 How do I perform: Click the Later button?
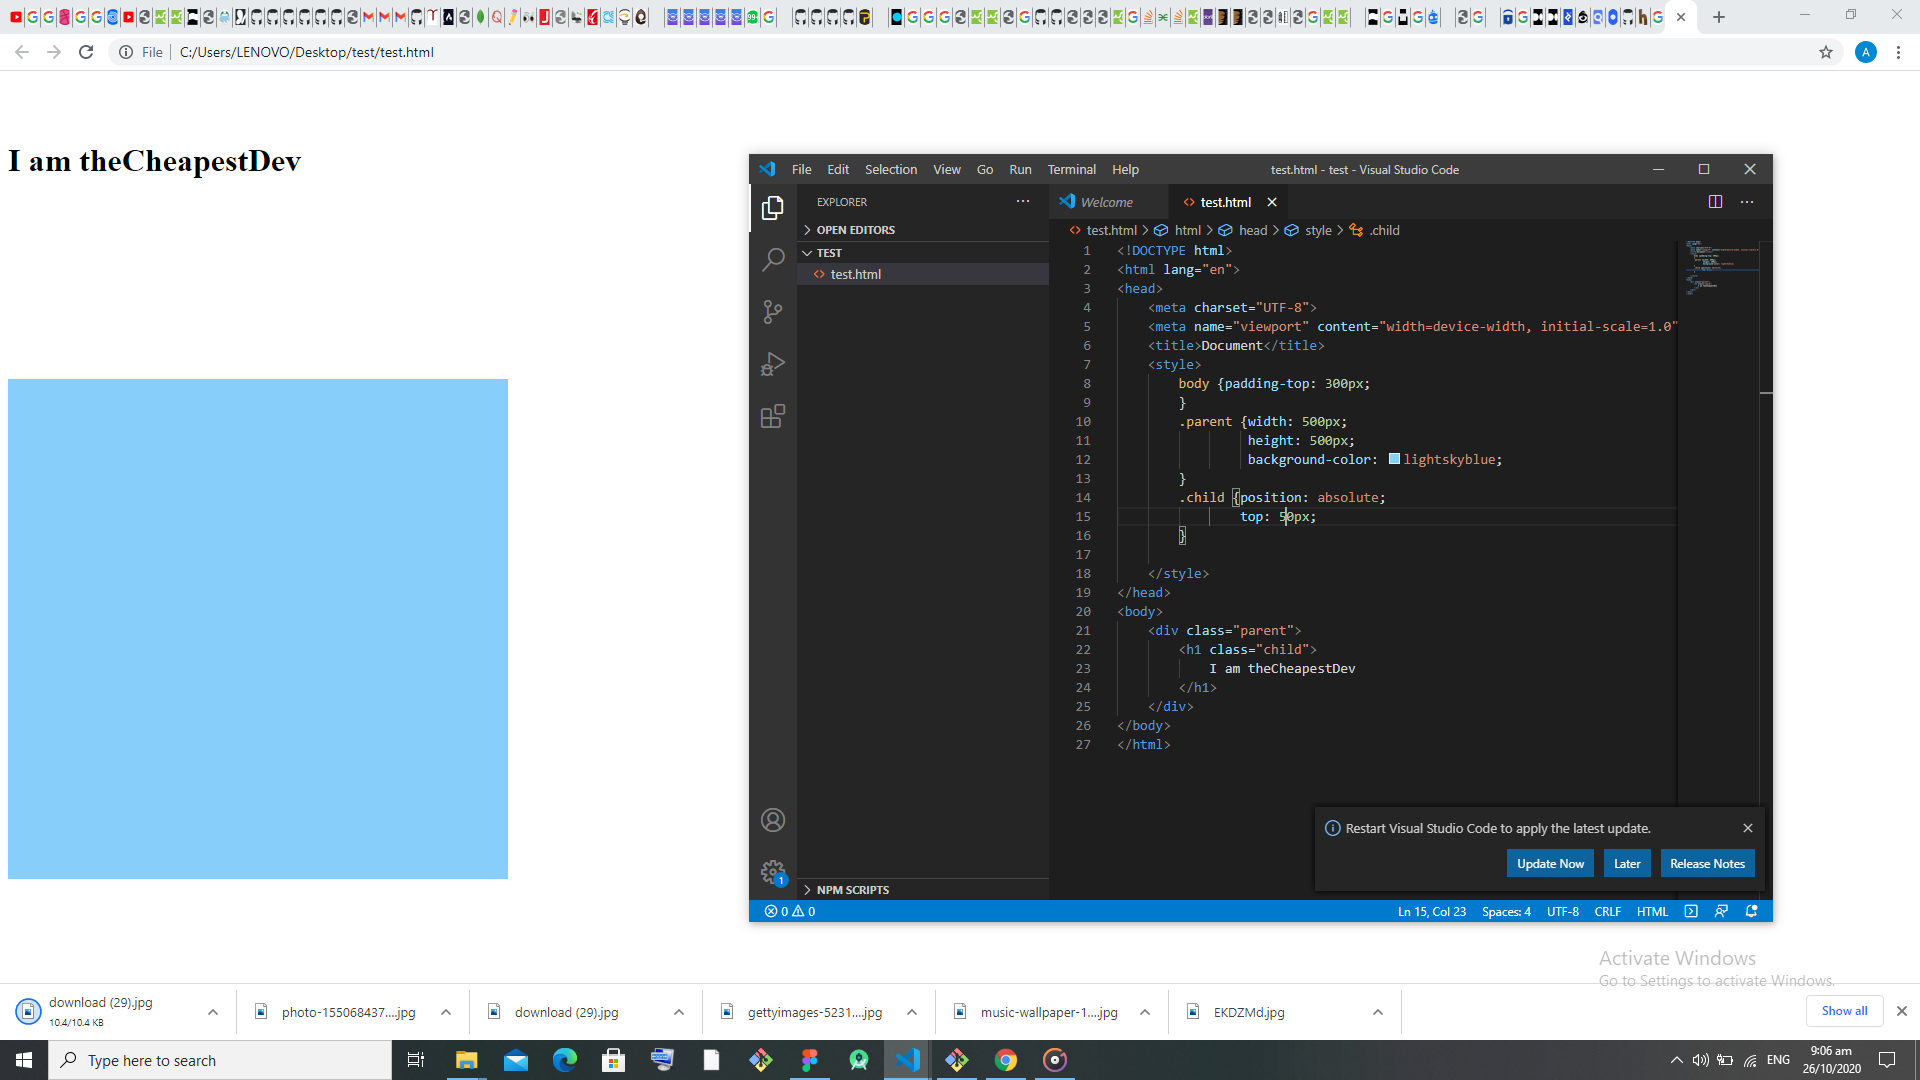1627,864
